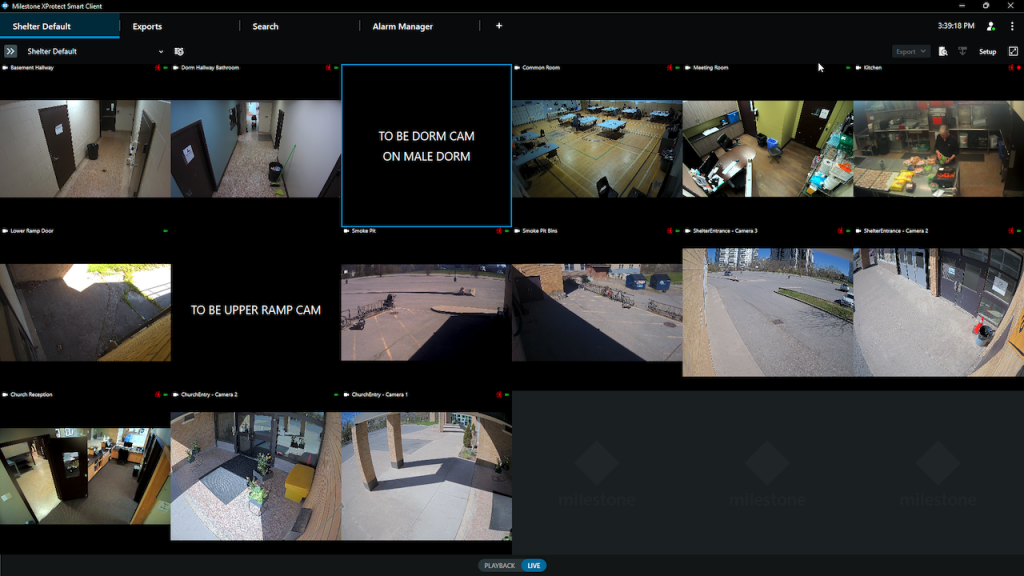Click camera icon beside Common Room title
1024x576 pixels.
pyautogui.click(x=517, y=68)
